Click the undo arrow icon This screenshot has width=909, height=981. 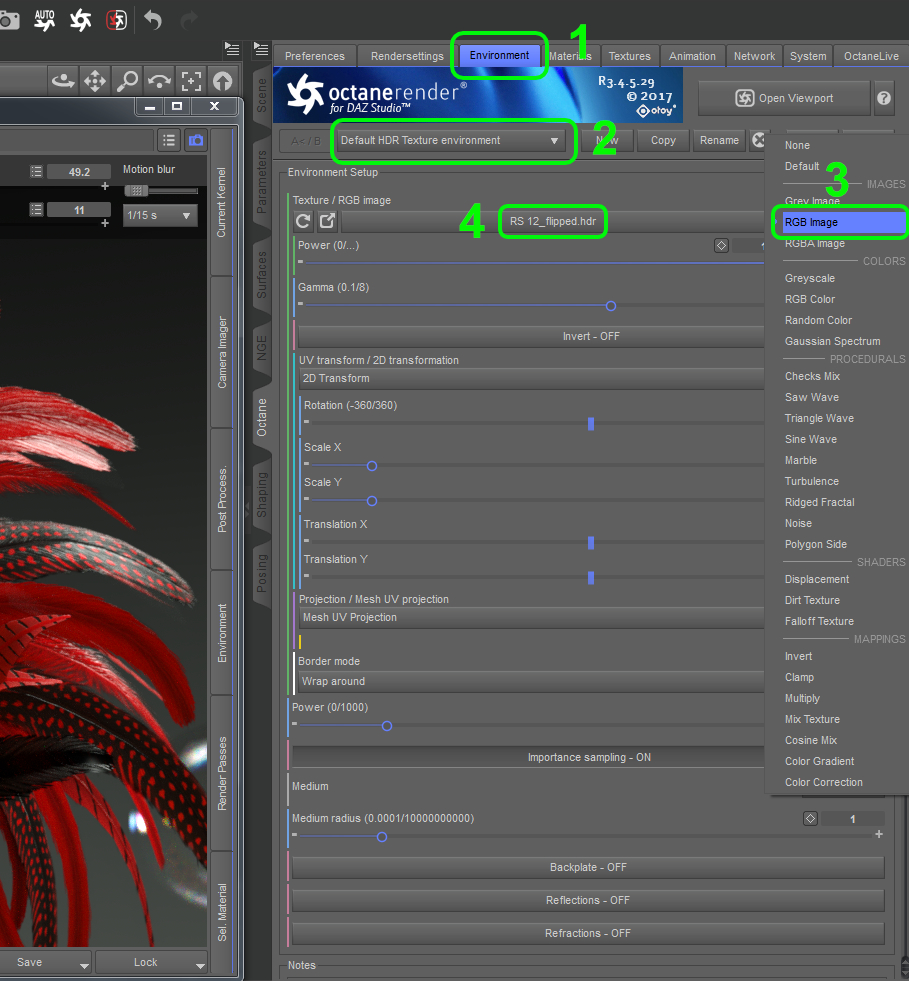click(152, 18)
